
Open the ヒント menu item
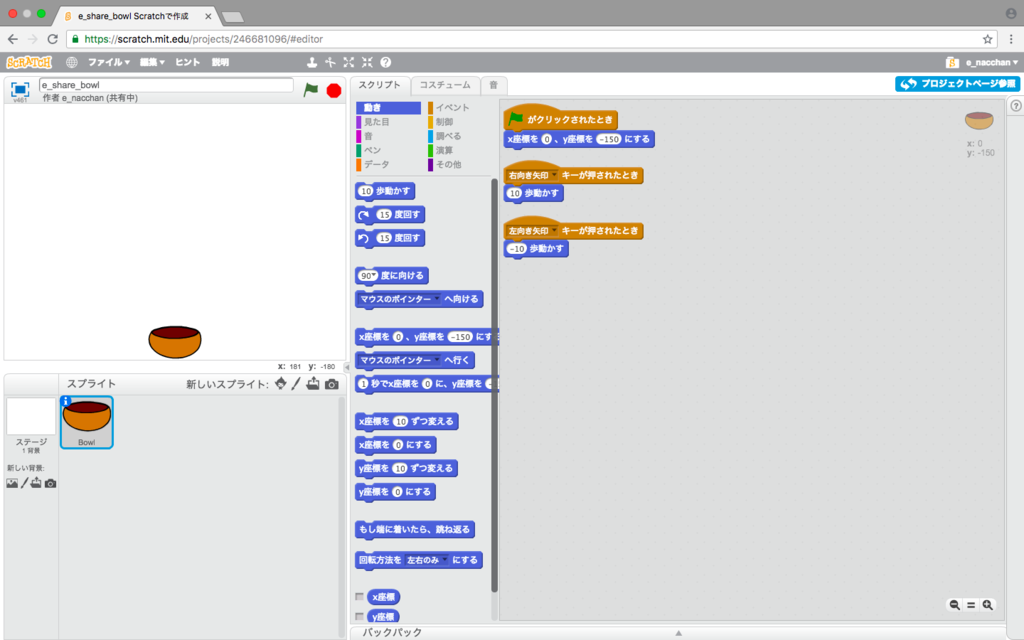point(187,62)
